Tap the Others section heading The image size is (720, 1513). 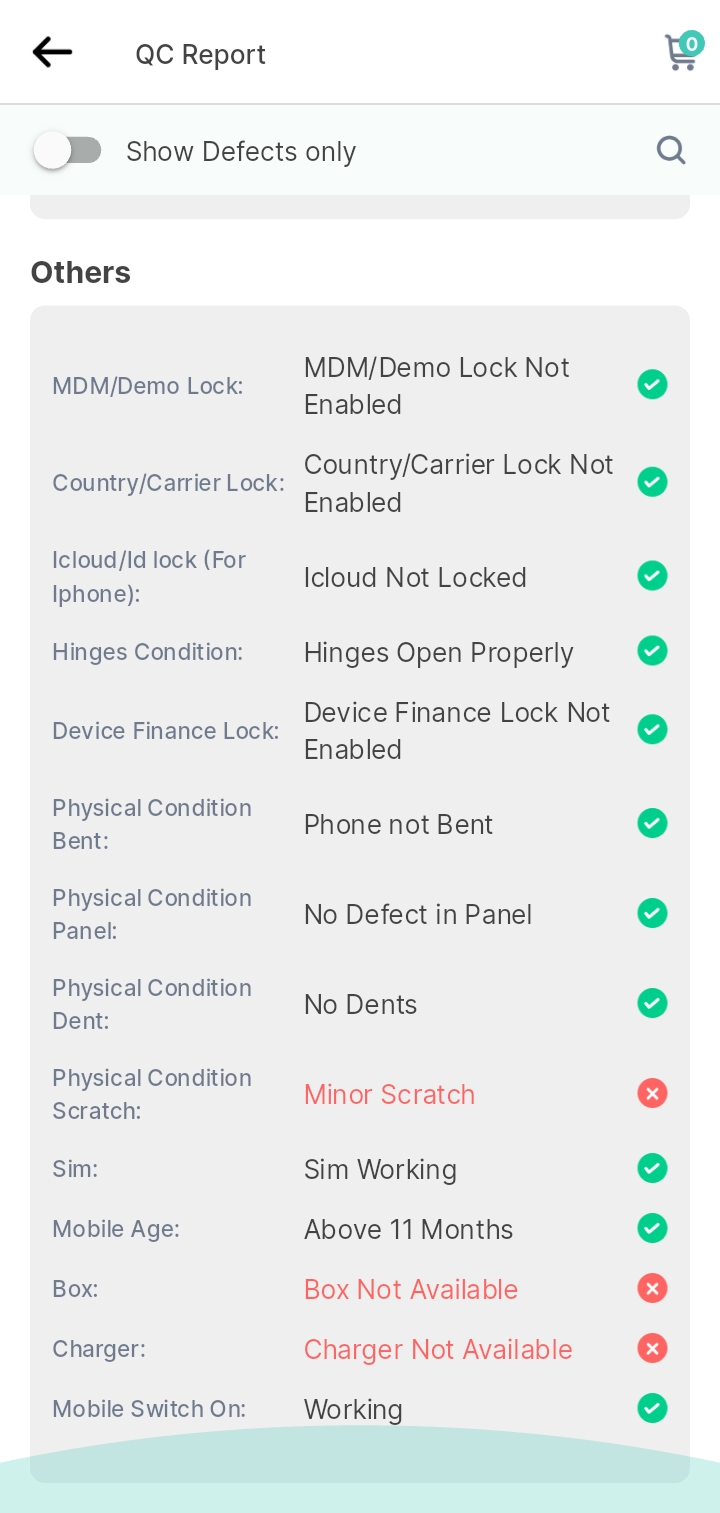pos(81,272)
